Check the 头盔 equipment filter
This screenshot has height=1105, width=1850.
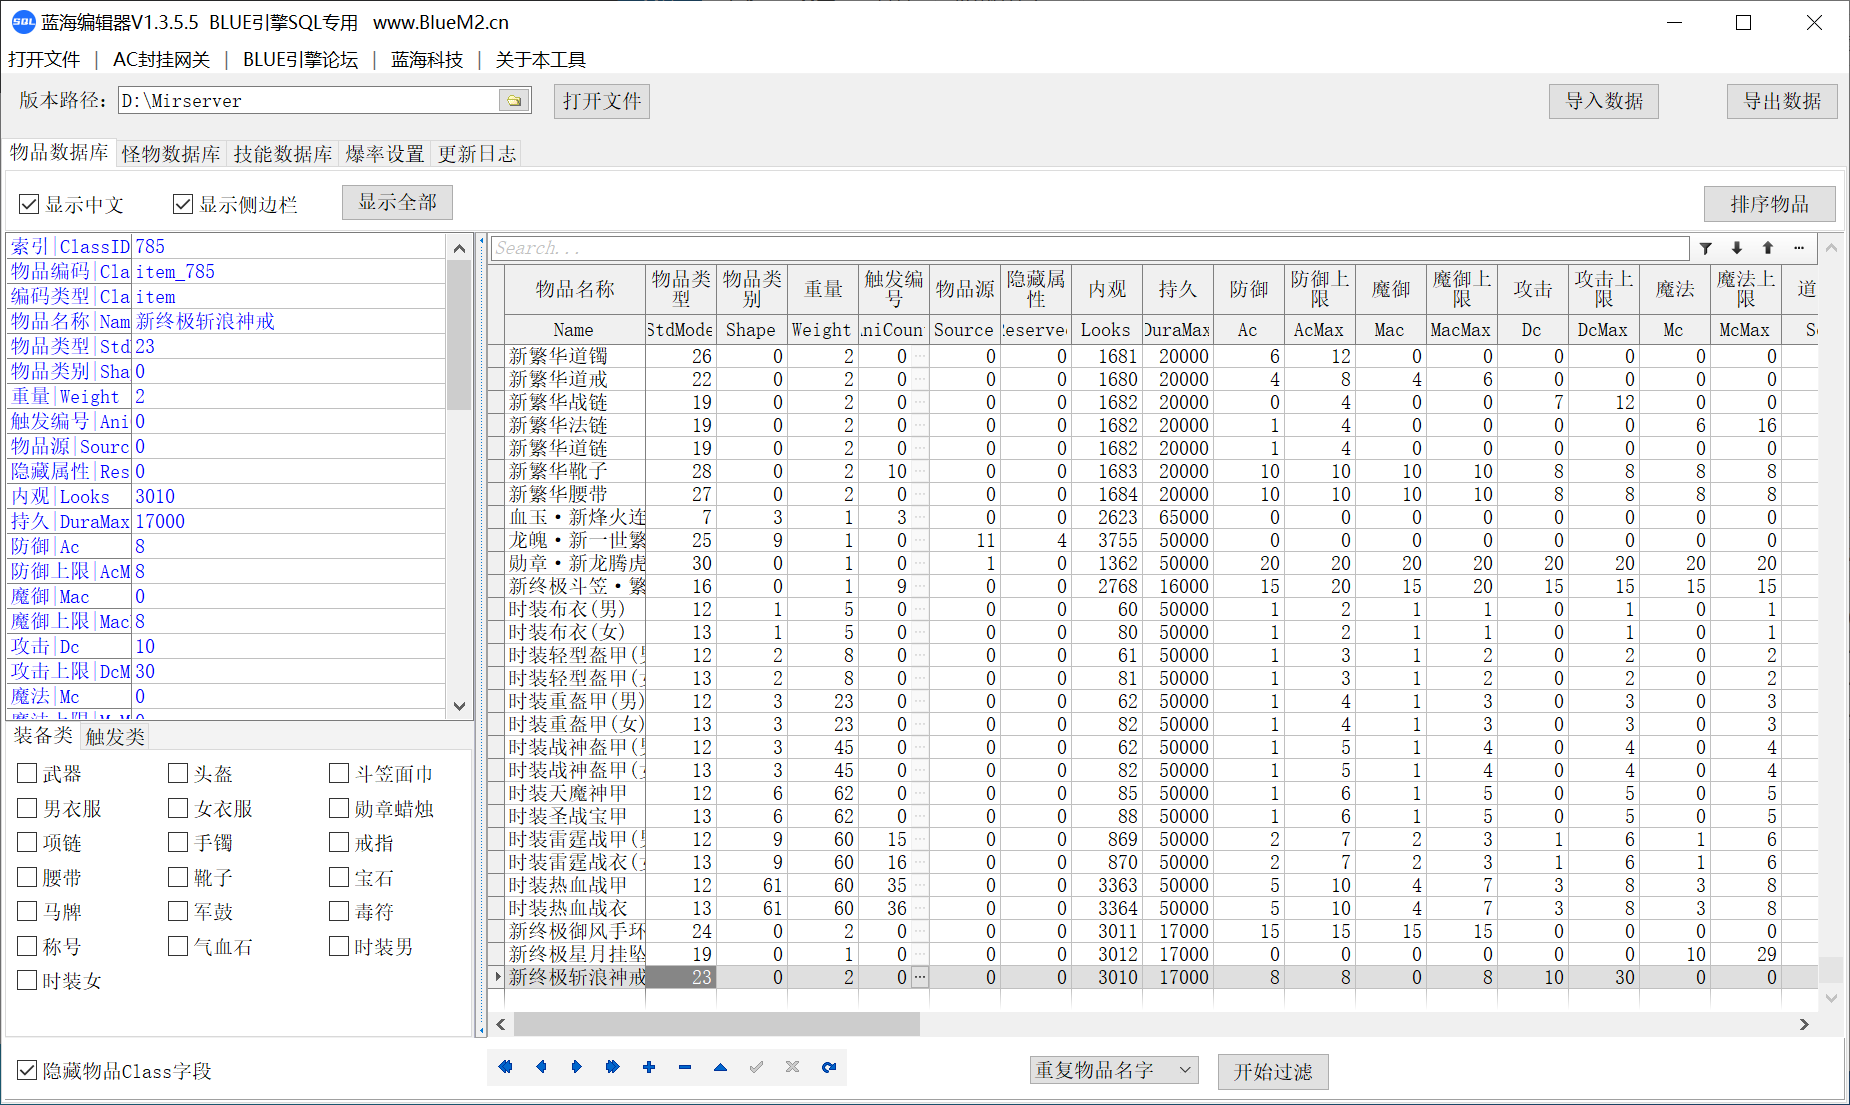coord(179,773)
